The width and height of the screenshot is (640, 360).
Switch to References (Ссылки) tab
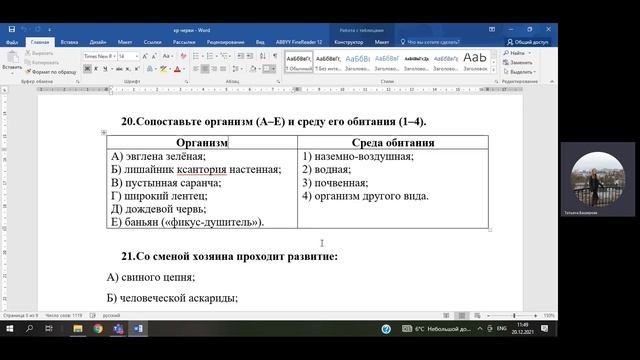click(x=152, y=42)
